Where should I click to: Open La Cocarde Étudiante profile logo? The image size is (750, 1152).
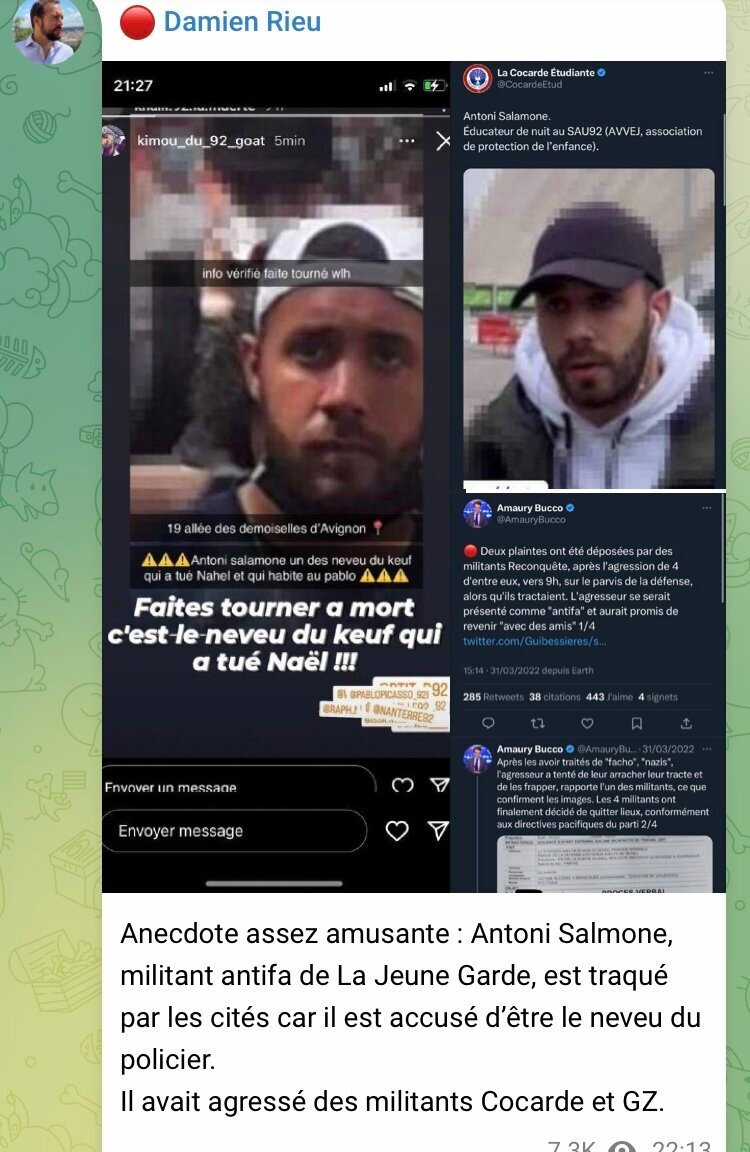477,78
